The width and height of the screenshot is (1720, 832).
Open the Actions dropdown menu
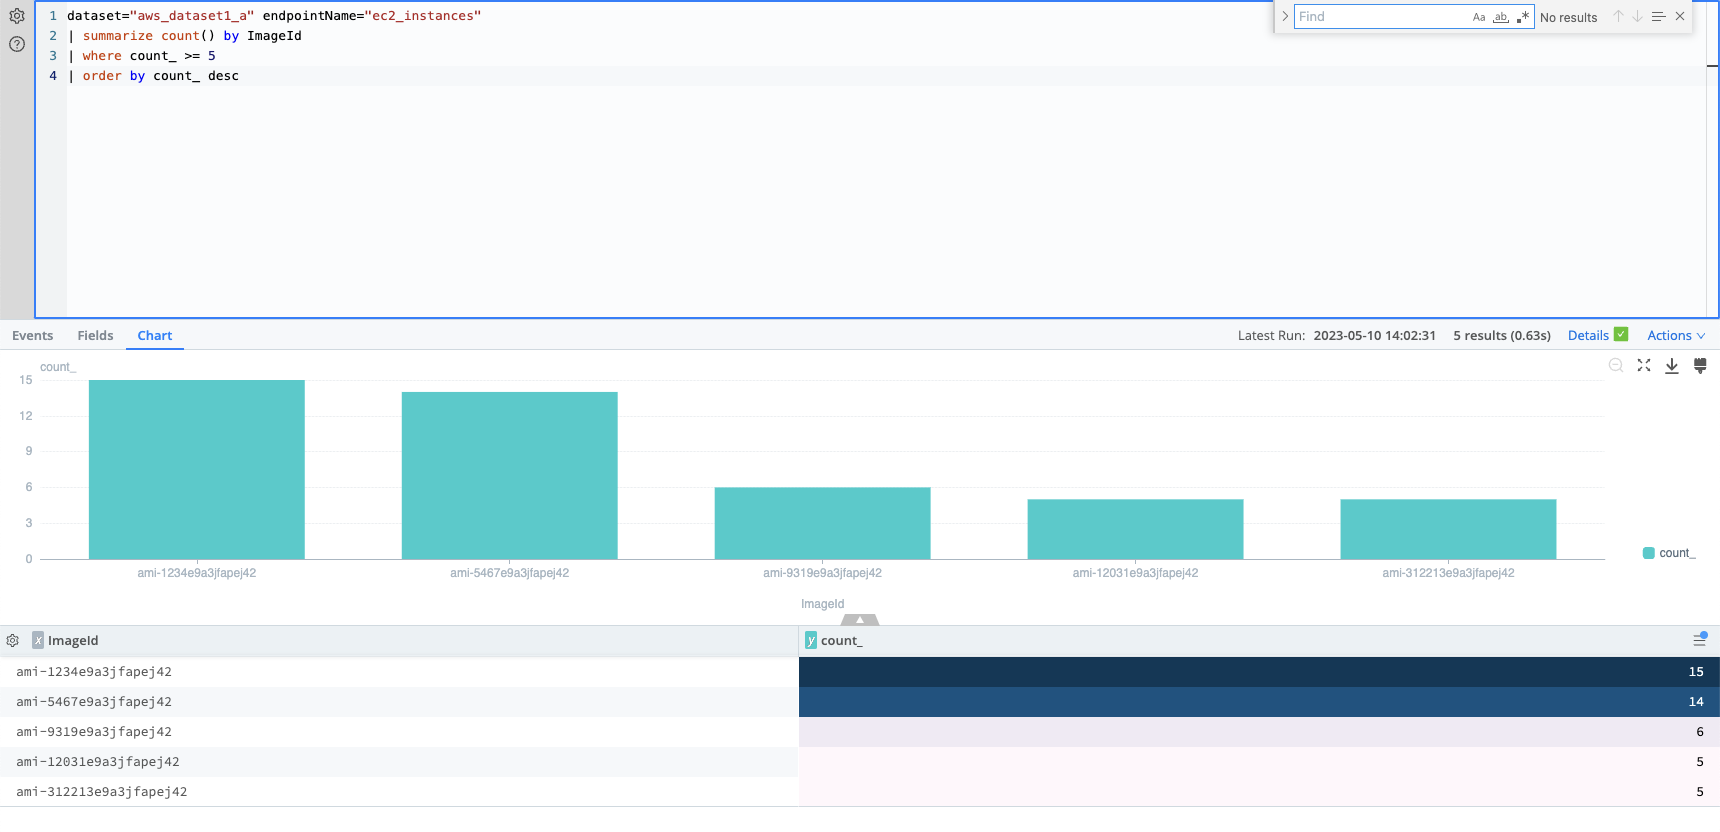point(1676,336)
